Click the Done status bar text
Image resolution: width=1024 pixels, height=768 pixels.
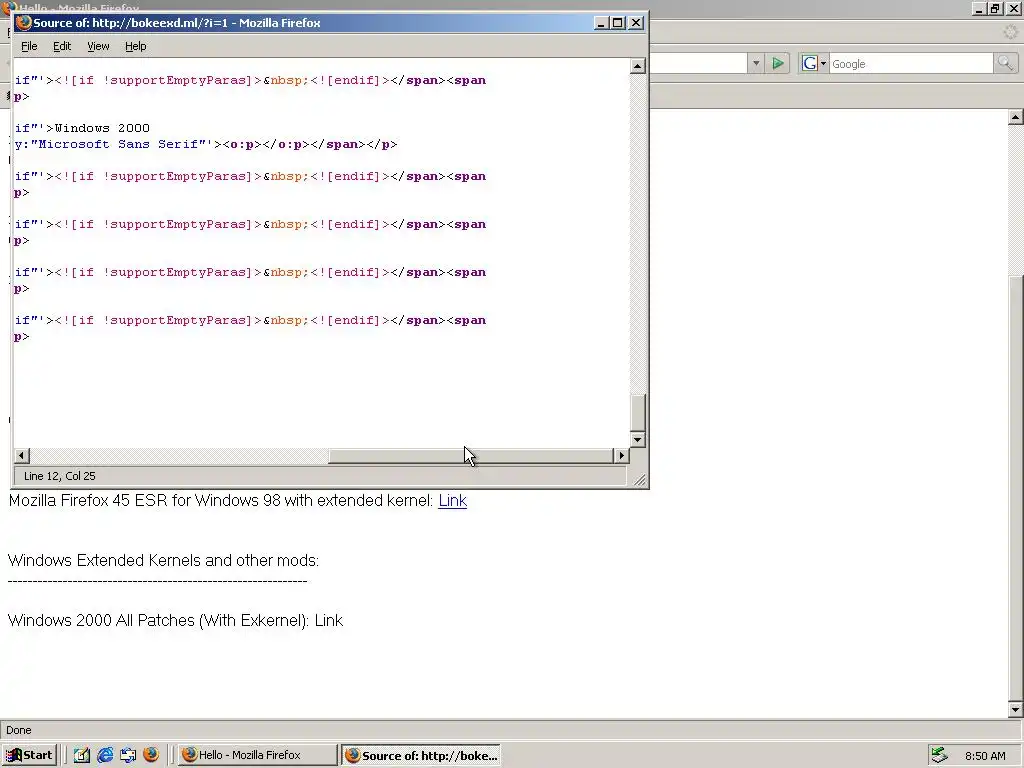[19, 730]
